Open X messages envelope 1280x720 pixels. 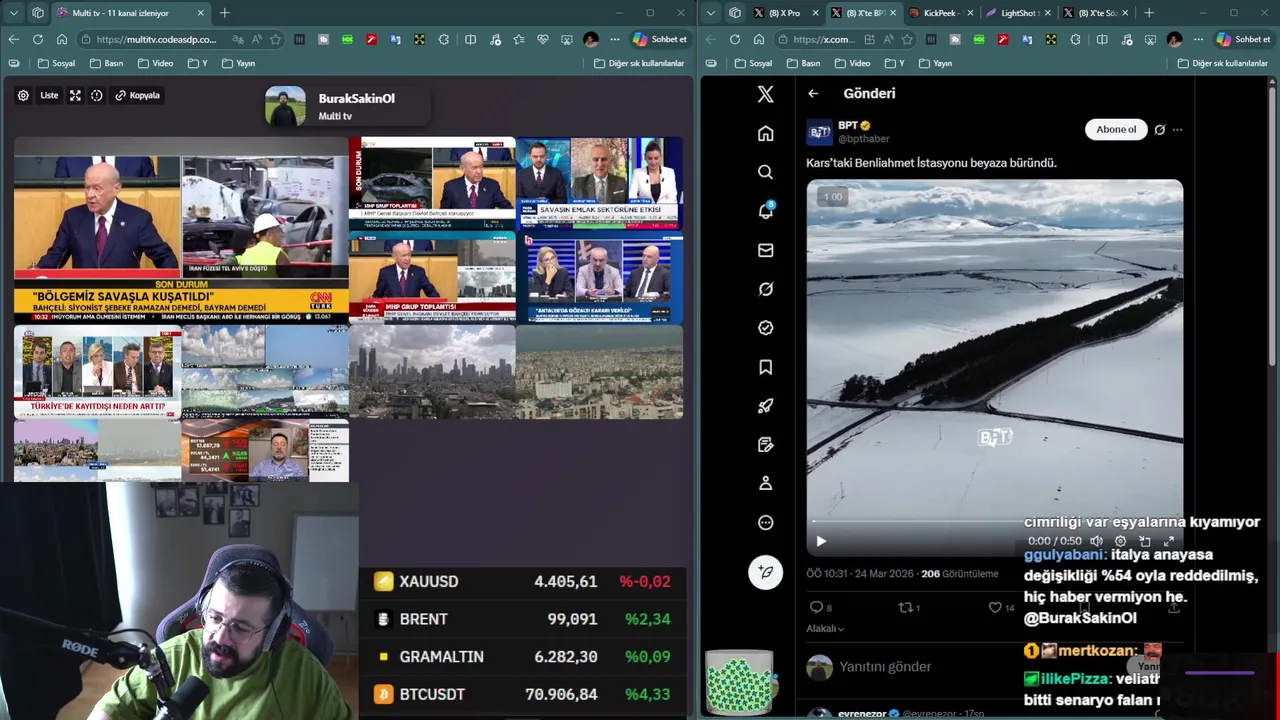[x=765, y=250]
